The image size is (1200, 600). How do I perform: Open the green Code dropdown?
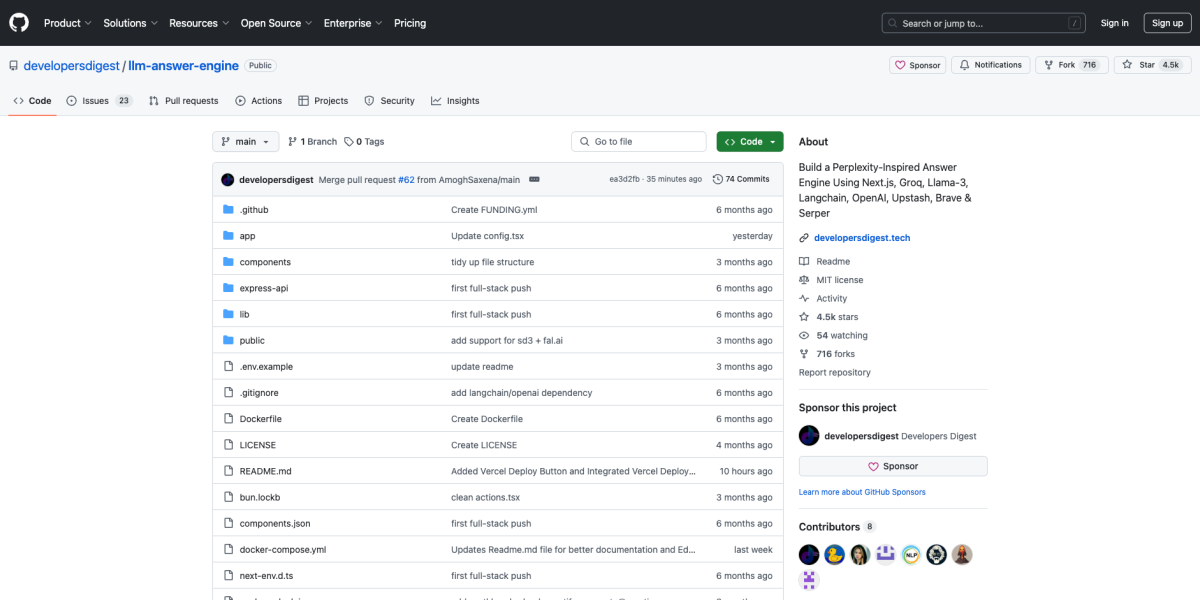coord(749,142)
